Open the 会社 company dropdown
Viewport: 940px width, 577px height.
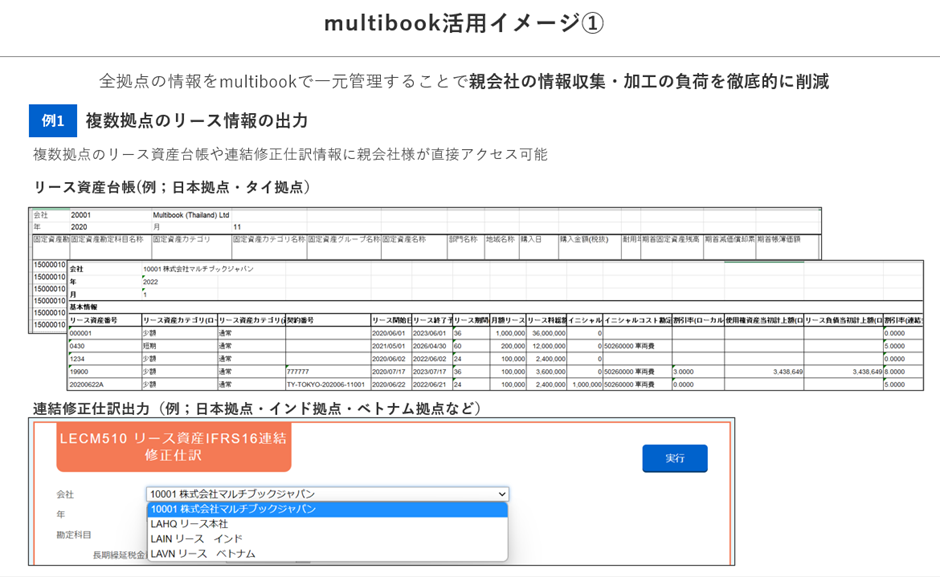pyautogui.click(x=327, y=494)
